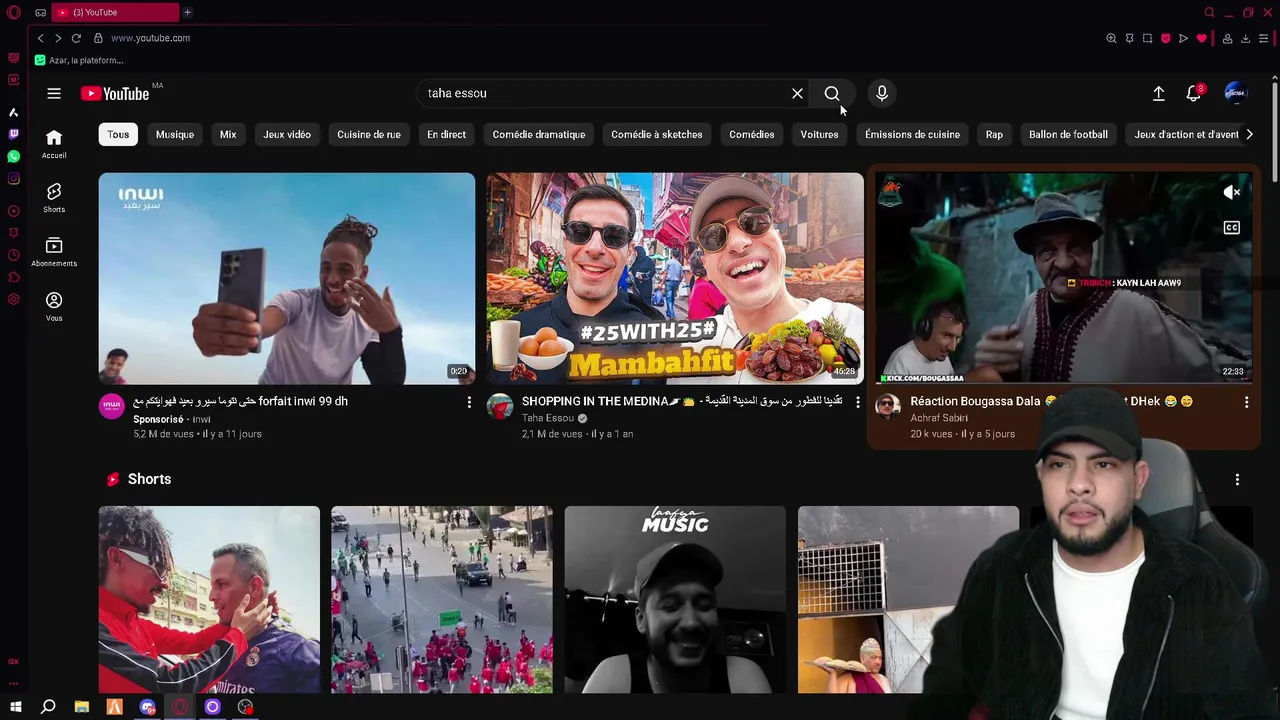Open the browser downloads icon

(1245, 38)
